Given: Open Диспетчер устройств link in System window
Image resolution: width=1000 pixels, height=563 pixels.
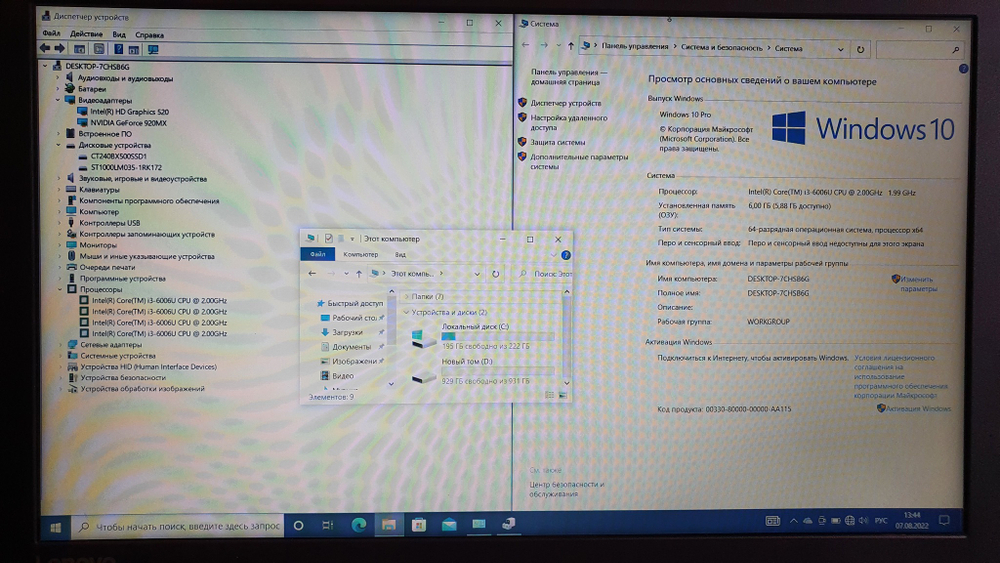Looking at the screenshot, I should [x=566, y=103].
